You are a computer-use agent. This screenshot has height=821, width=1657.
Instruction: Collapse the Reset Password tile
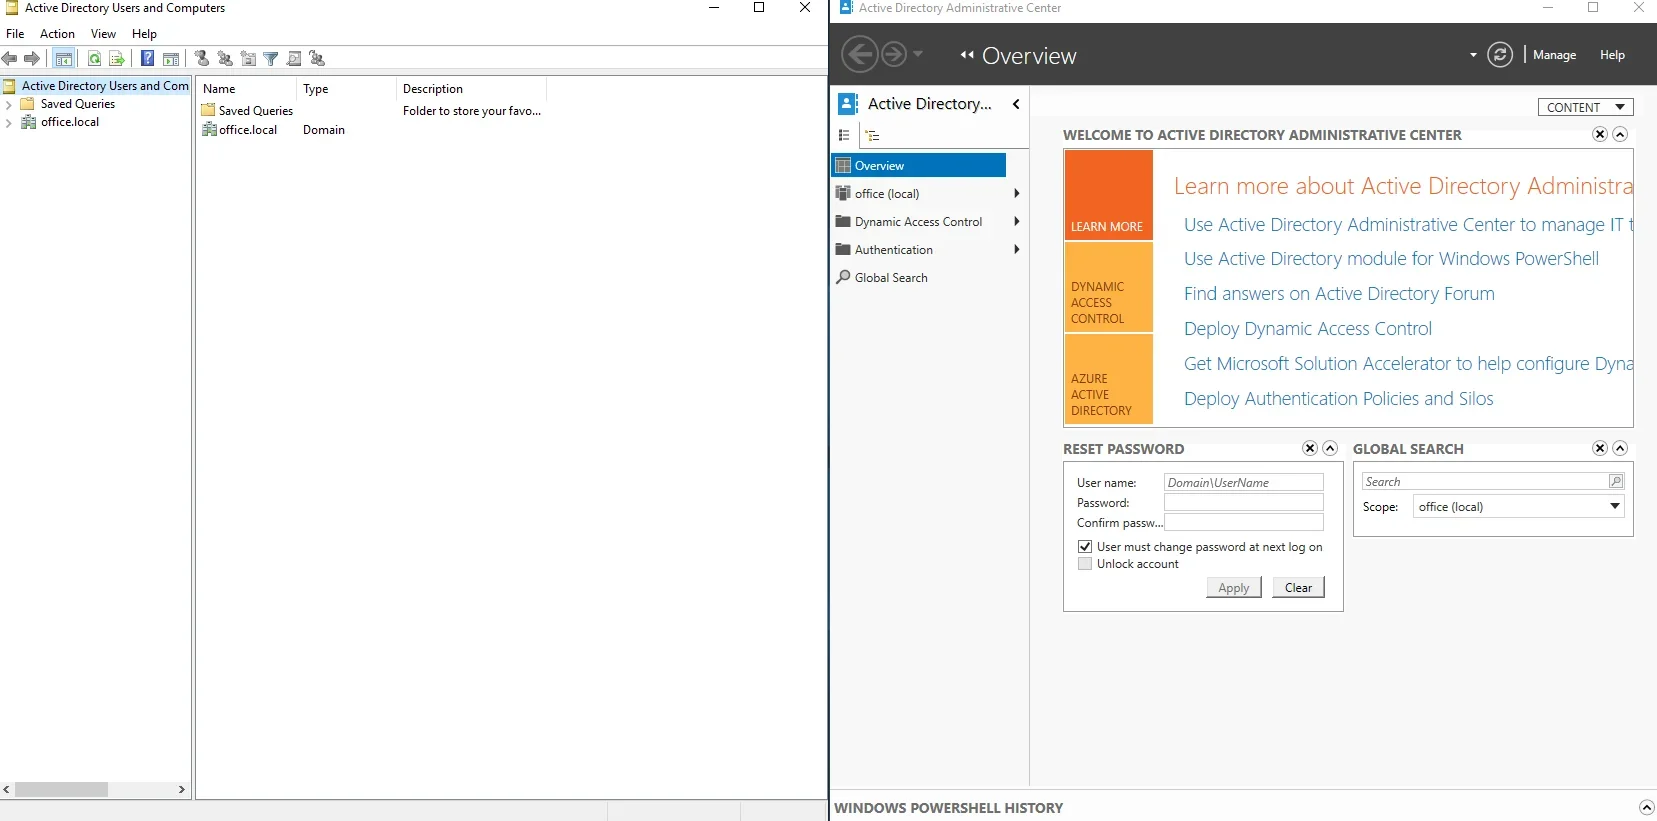point(1330,449)
